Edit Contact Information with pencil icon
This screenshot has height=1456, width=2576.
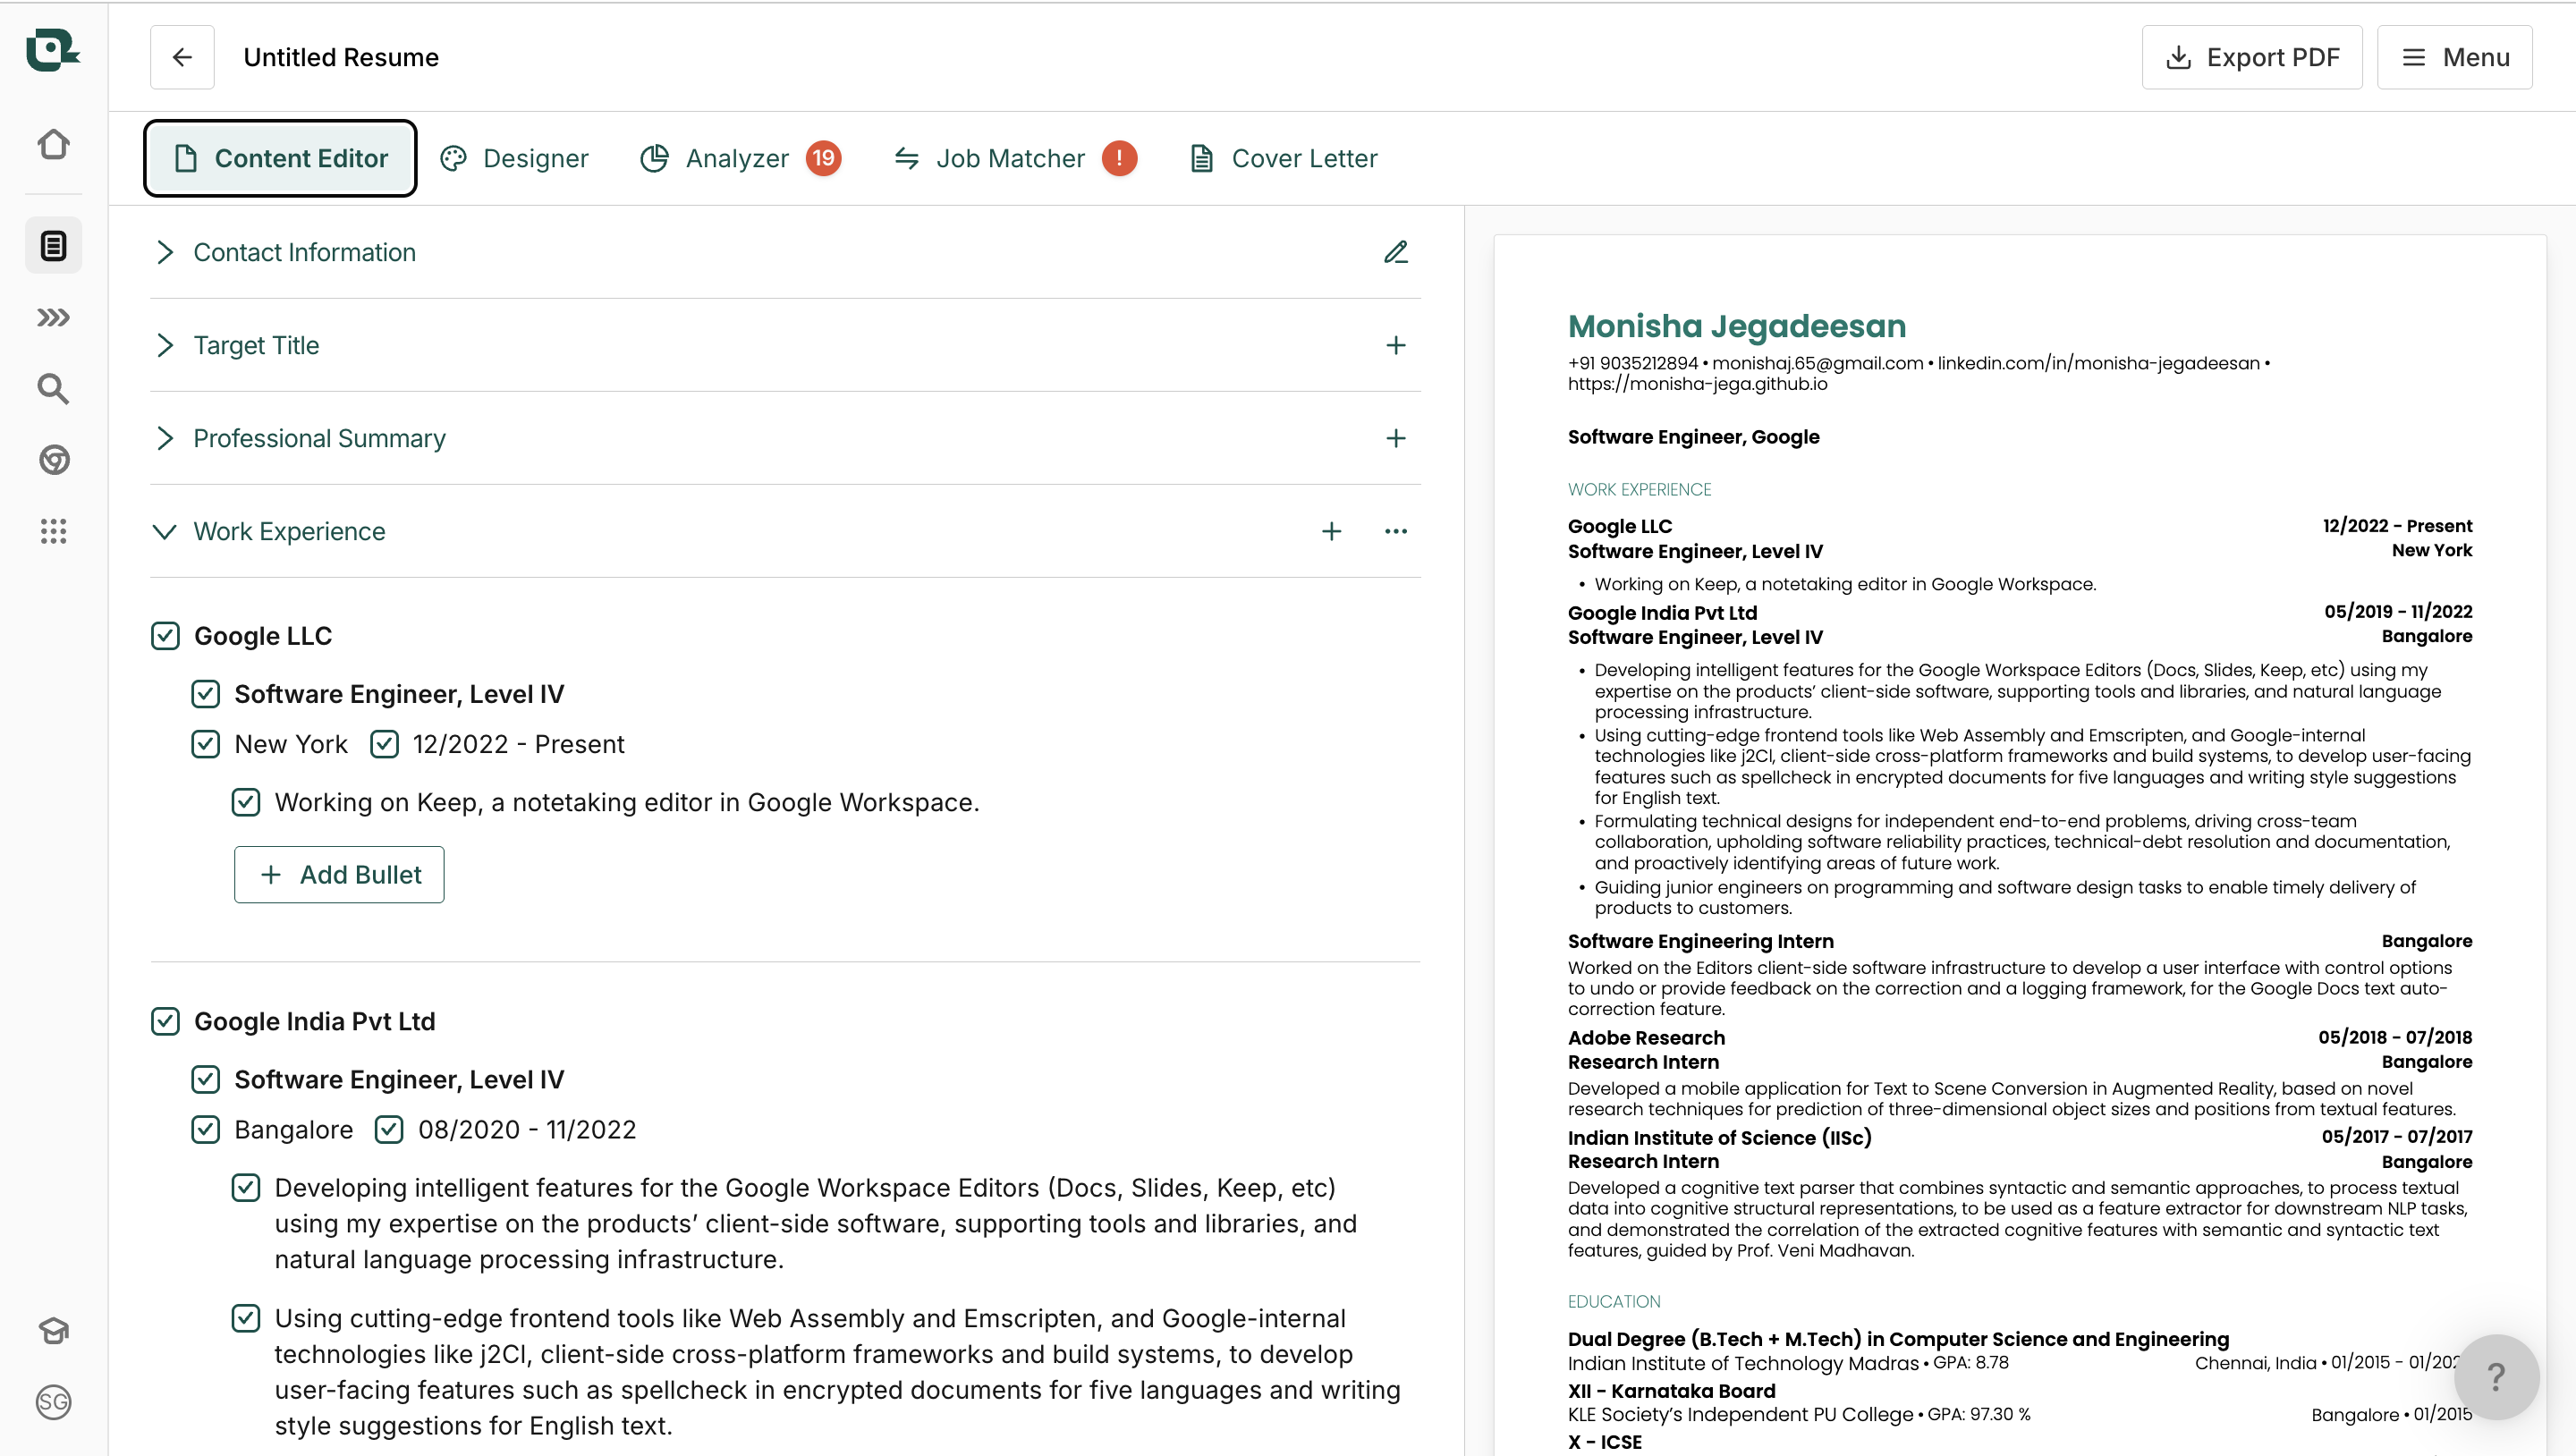coord(1396,252)
